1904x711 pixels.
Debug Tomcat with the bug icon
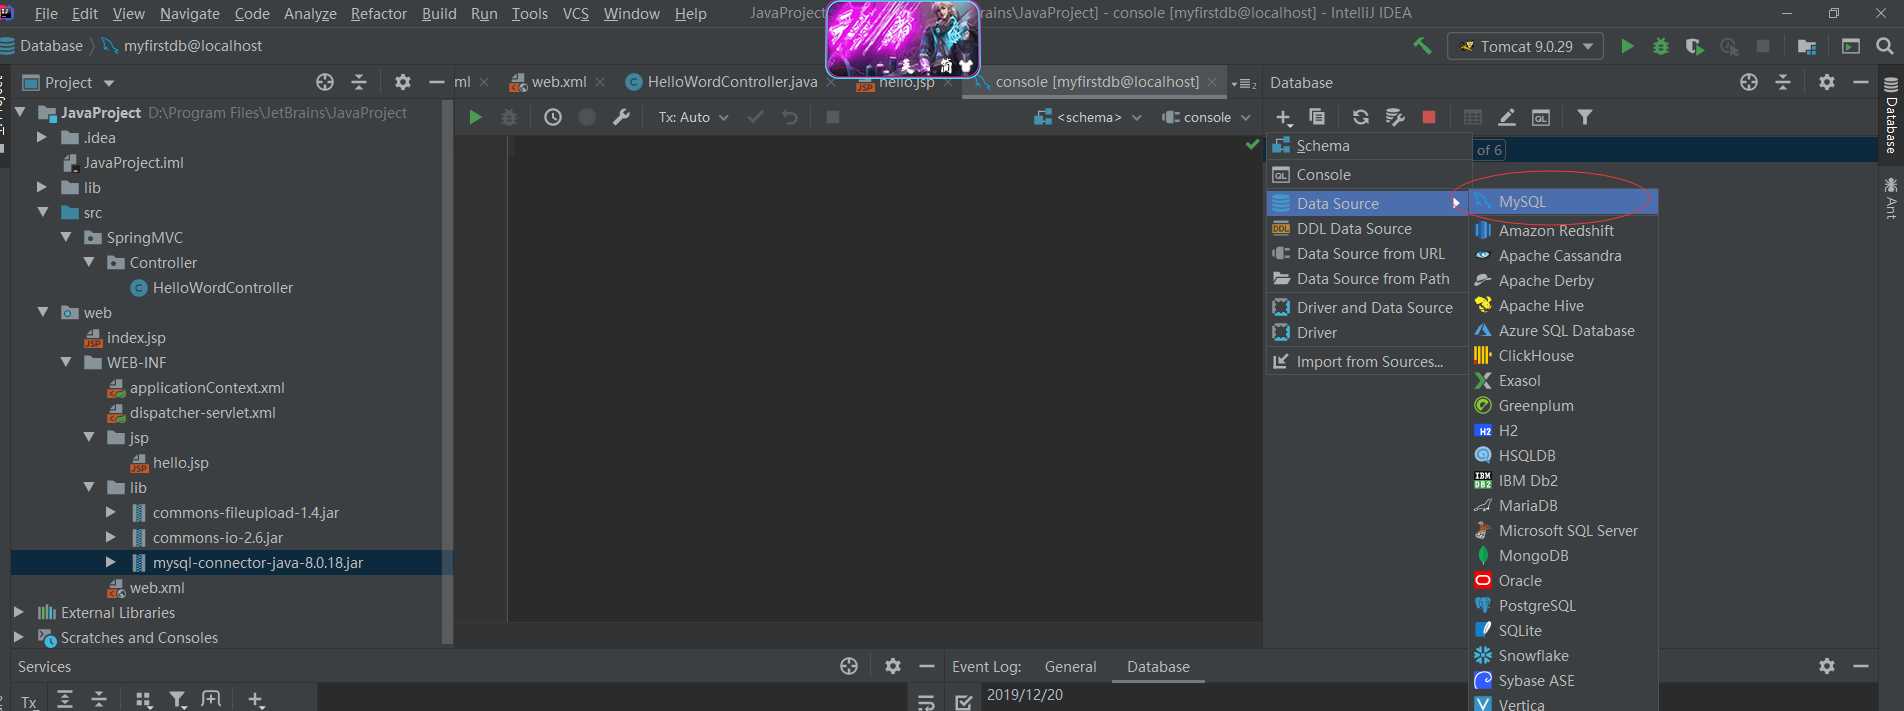pos(1661,46)
